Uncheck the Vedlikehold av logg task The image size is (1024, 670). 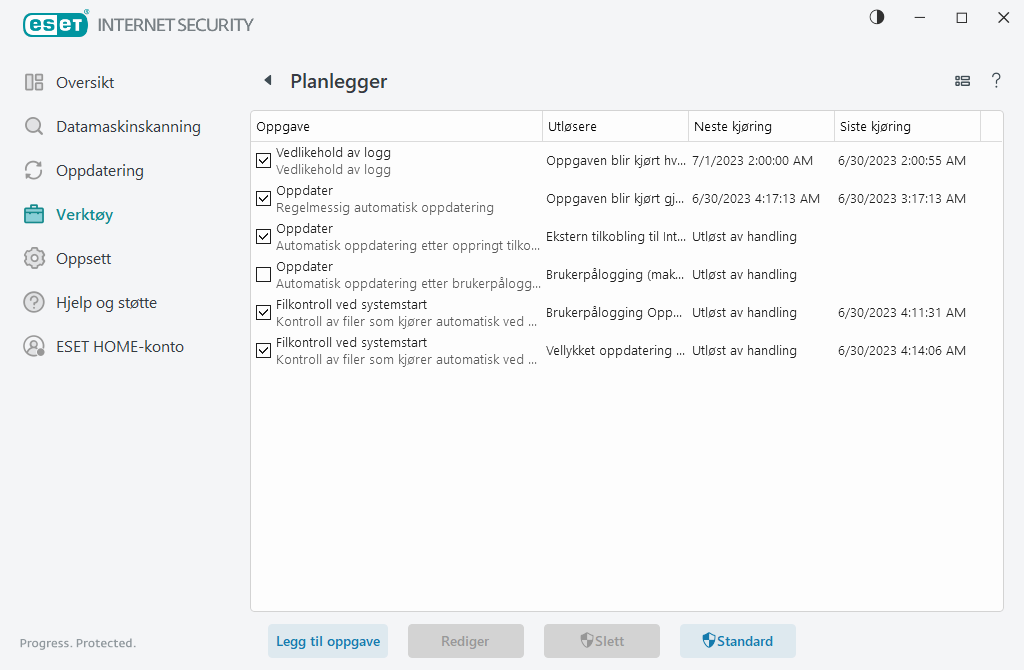(x=264, y=161)
